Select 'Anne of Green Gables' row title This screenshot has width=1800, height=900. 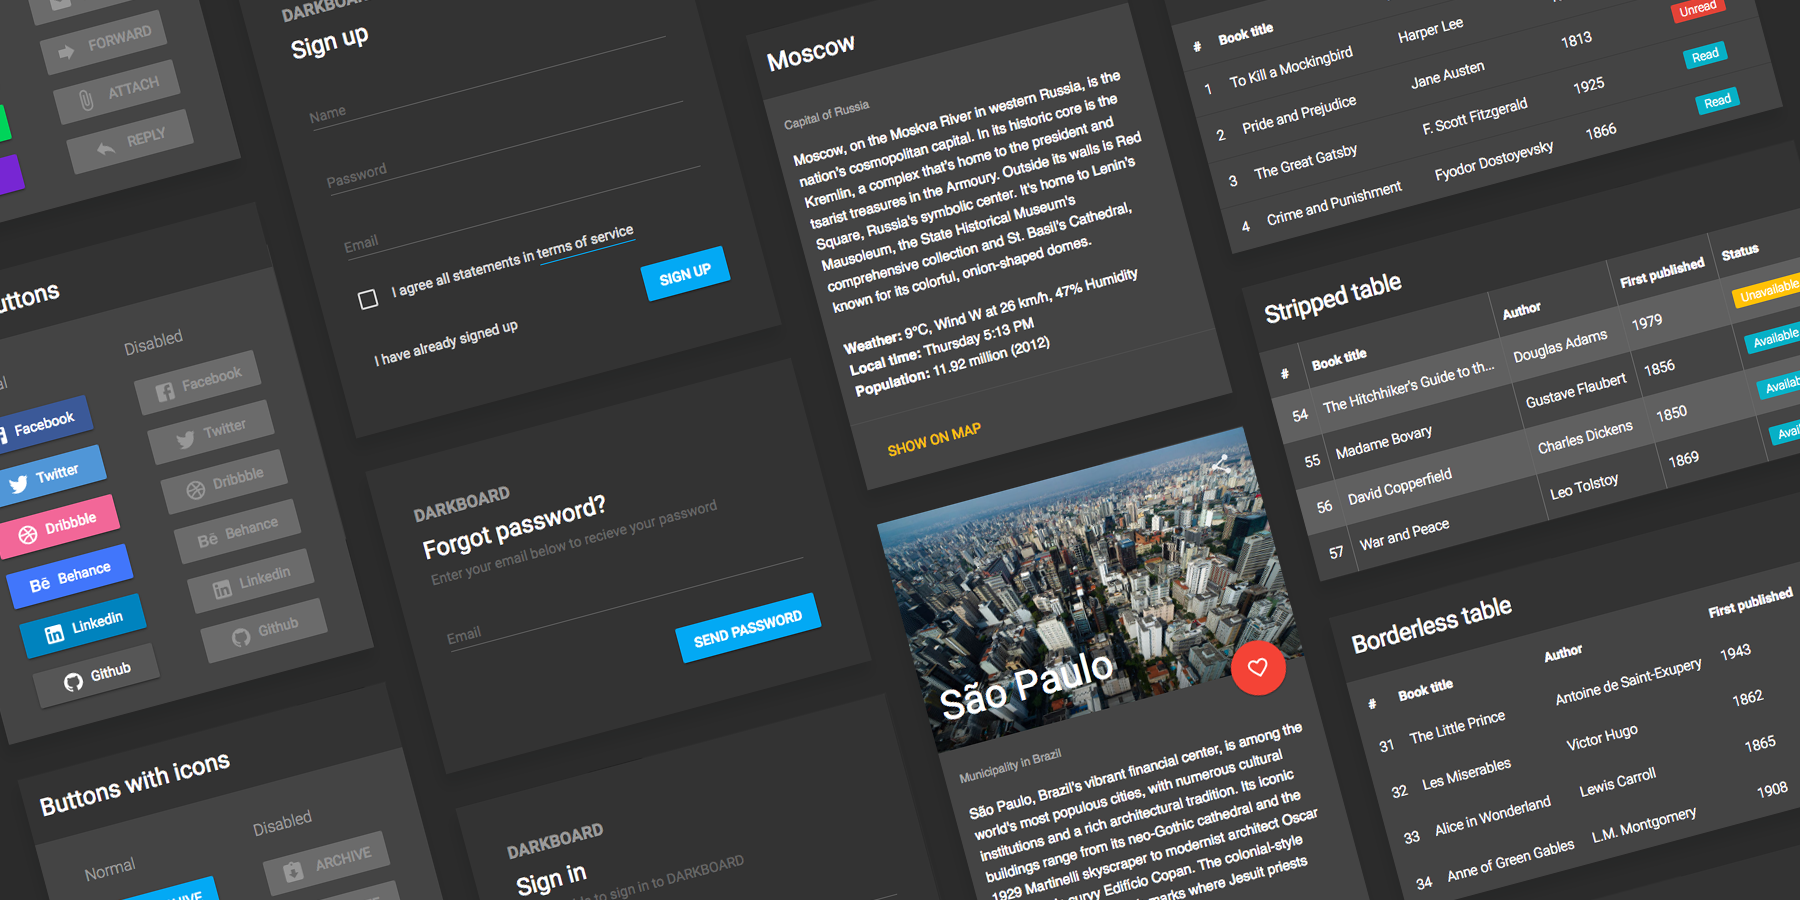[1511, 860]
